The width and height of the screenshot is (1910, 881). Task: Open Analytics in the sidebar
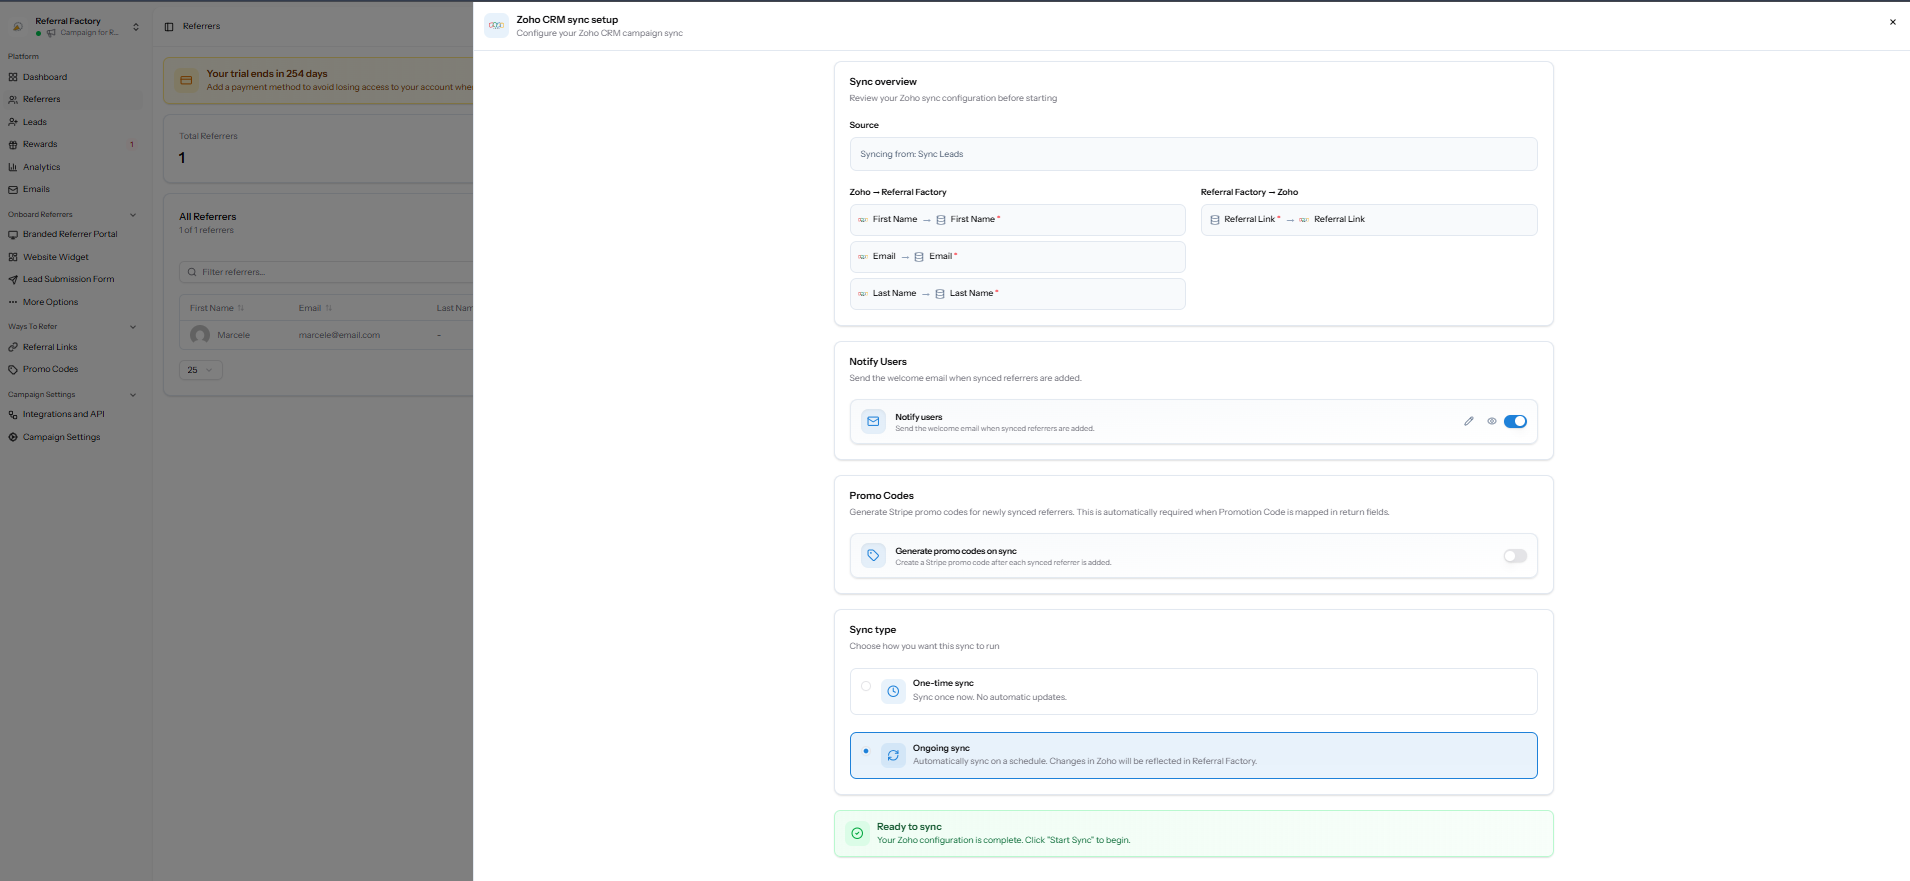[x=42, y=167]
